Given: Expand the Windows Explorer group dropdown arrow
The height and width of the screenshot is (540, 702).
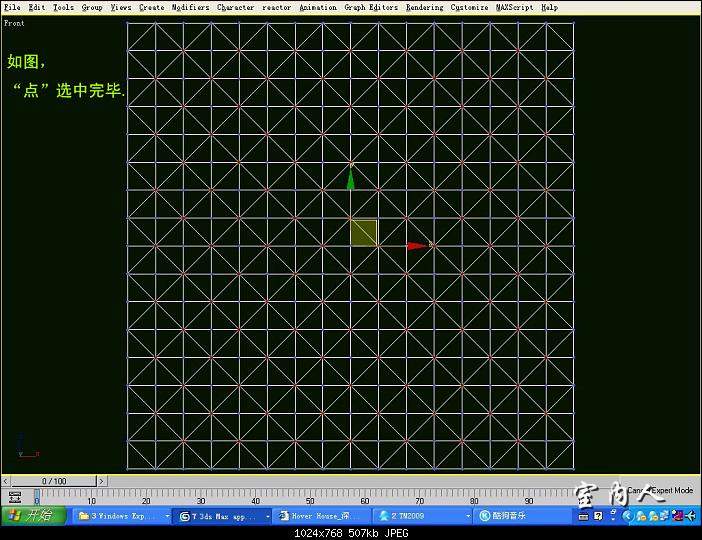Looking at the screenshot, I should [167, 516].
